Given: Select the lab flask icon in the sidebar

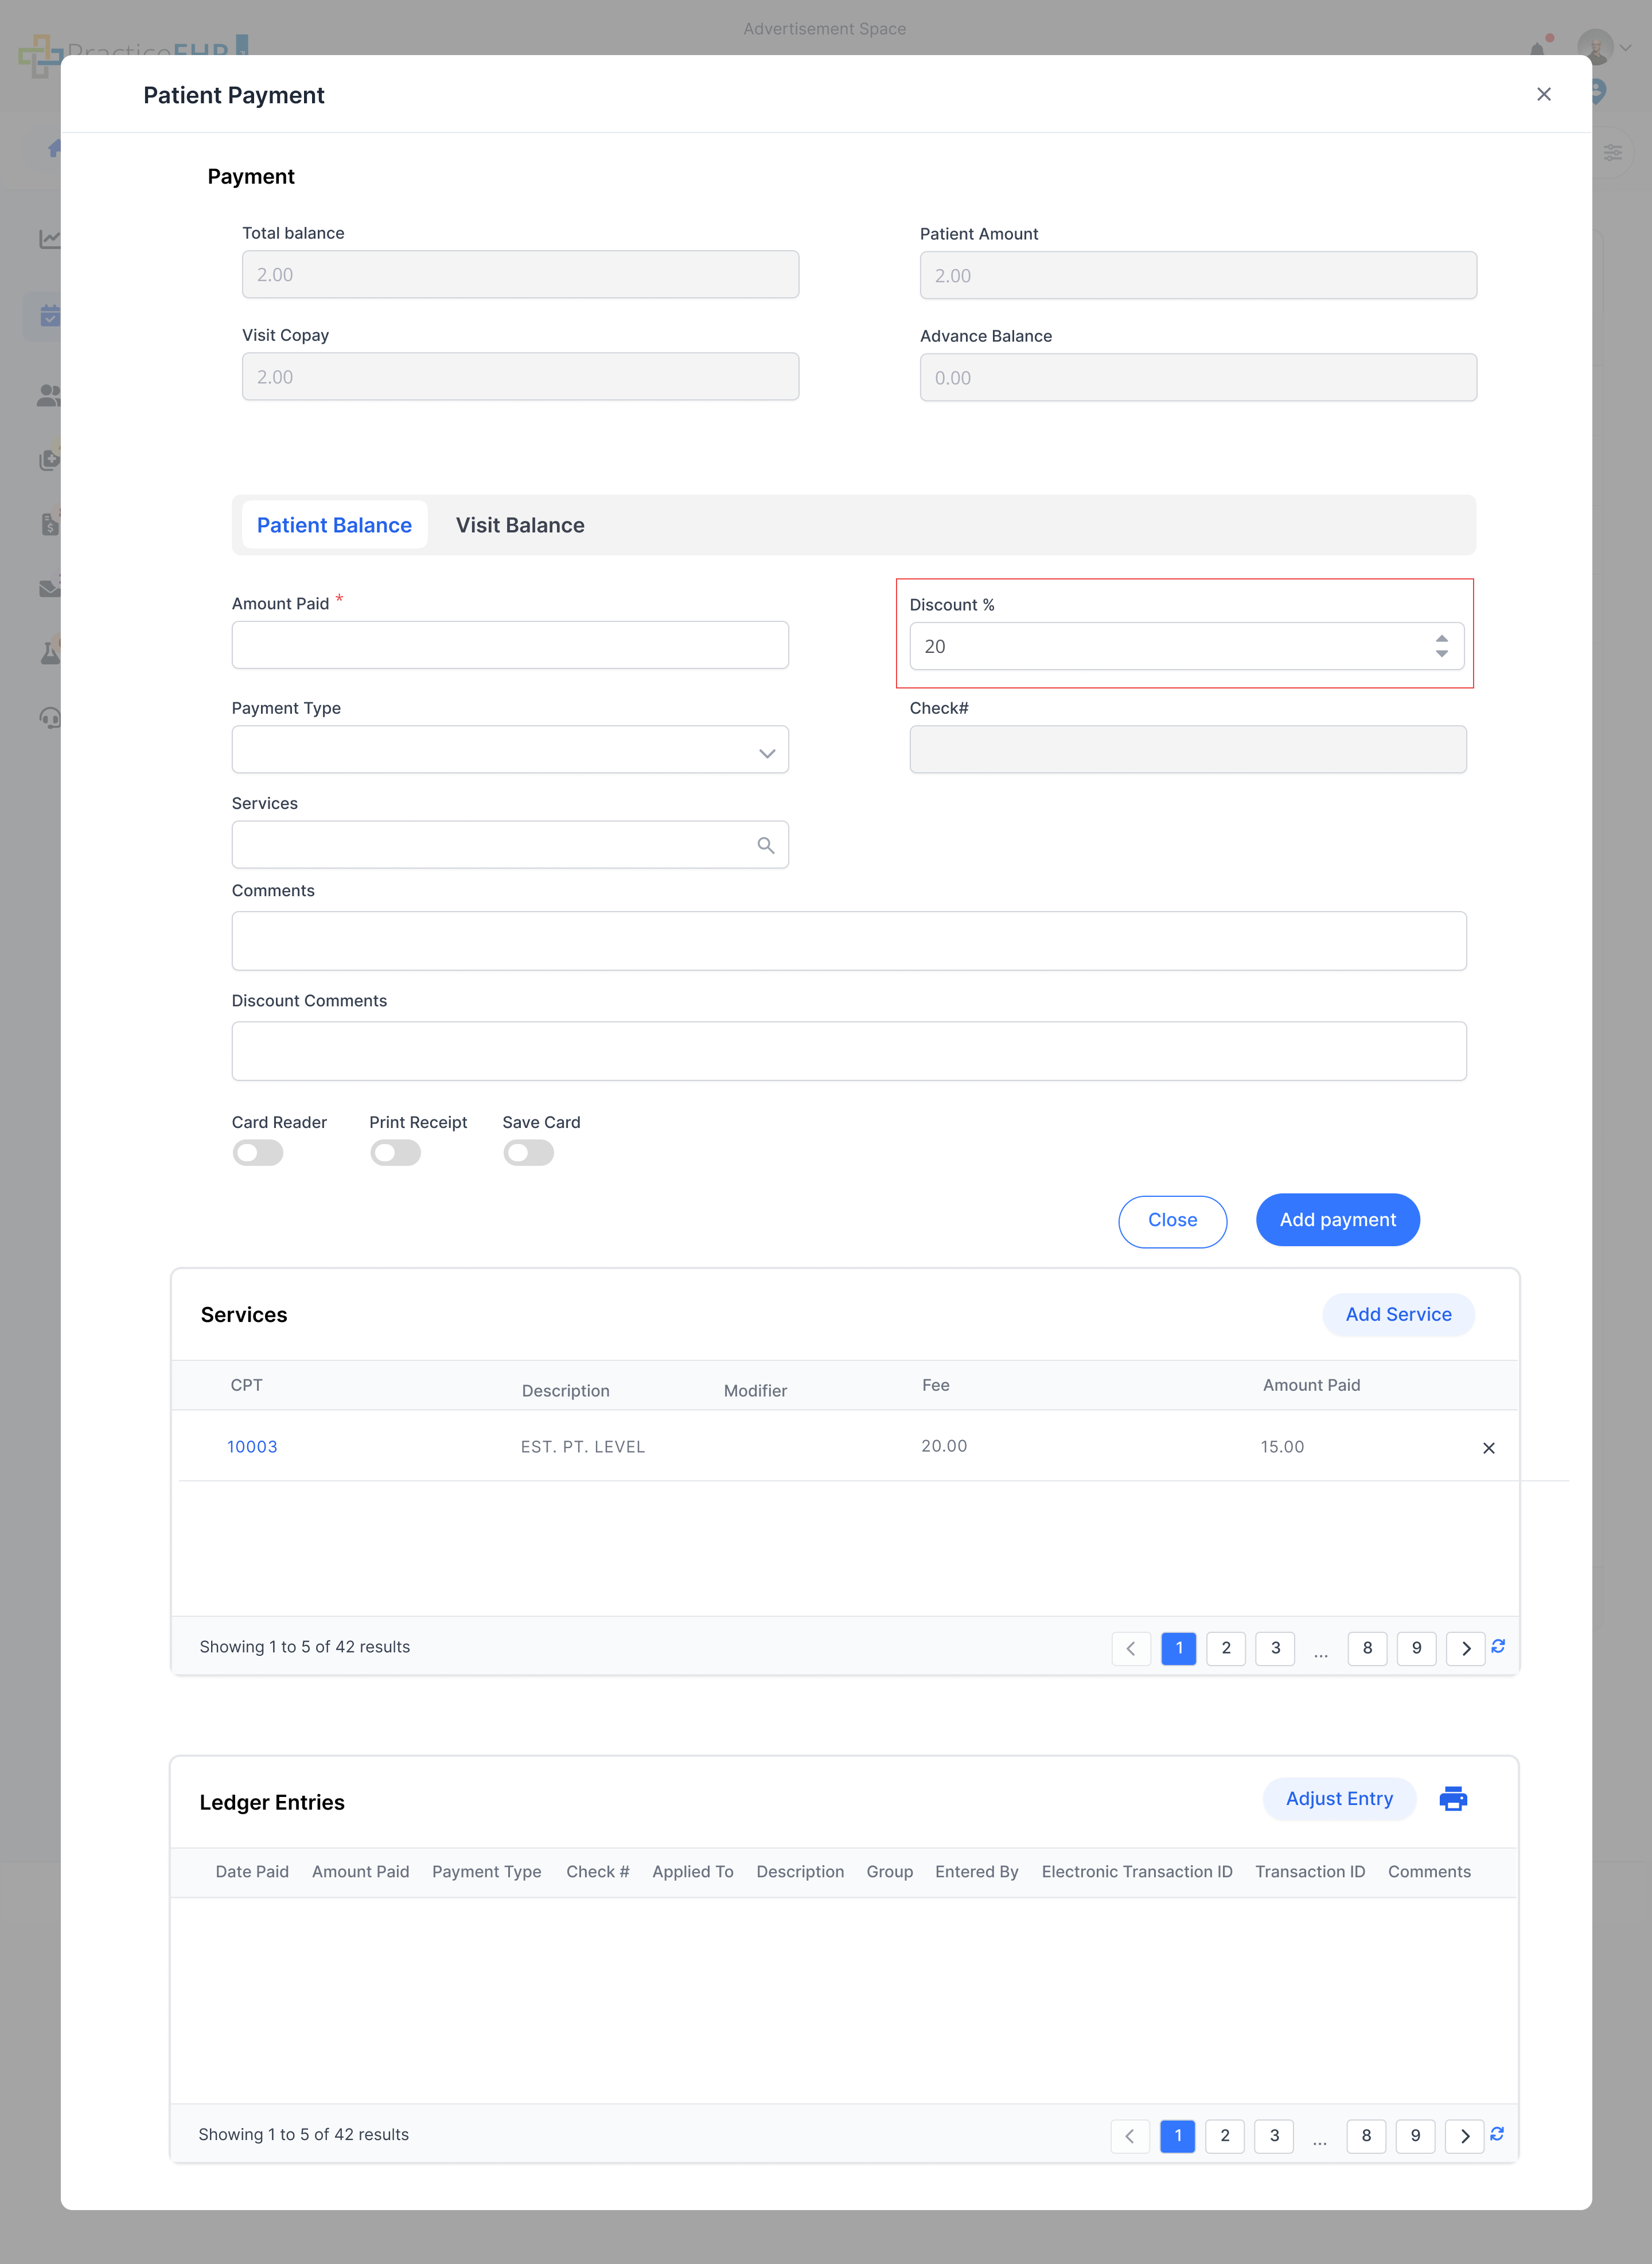Looking at the screenshot, I should [50, 652].
